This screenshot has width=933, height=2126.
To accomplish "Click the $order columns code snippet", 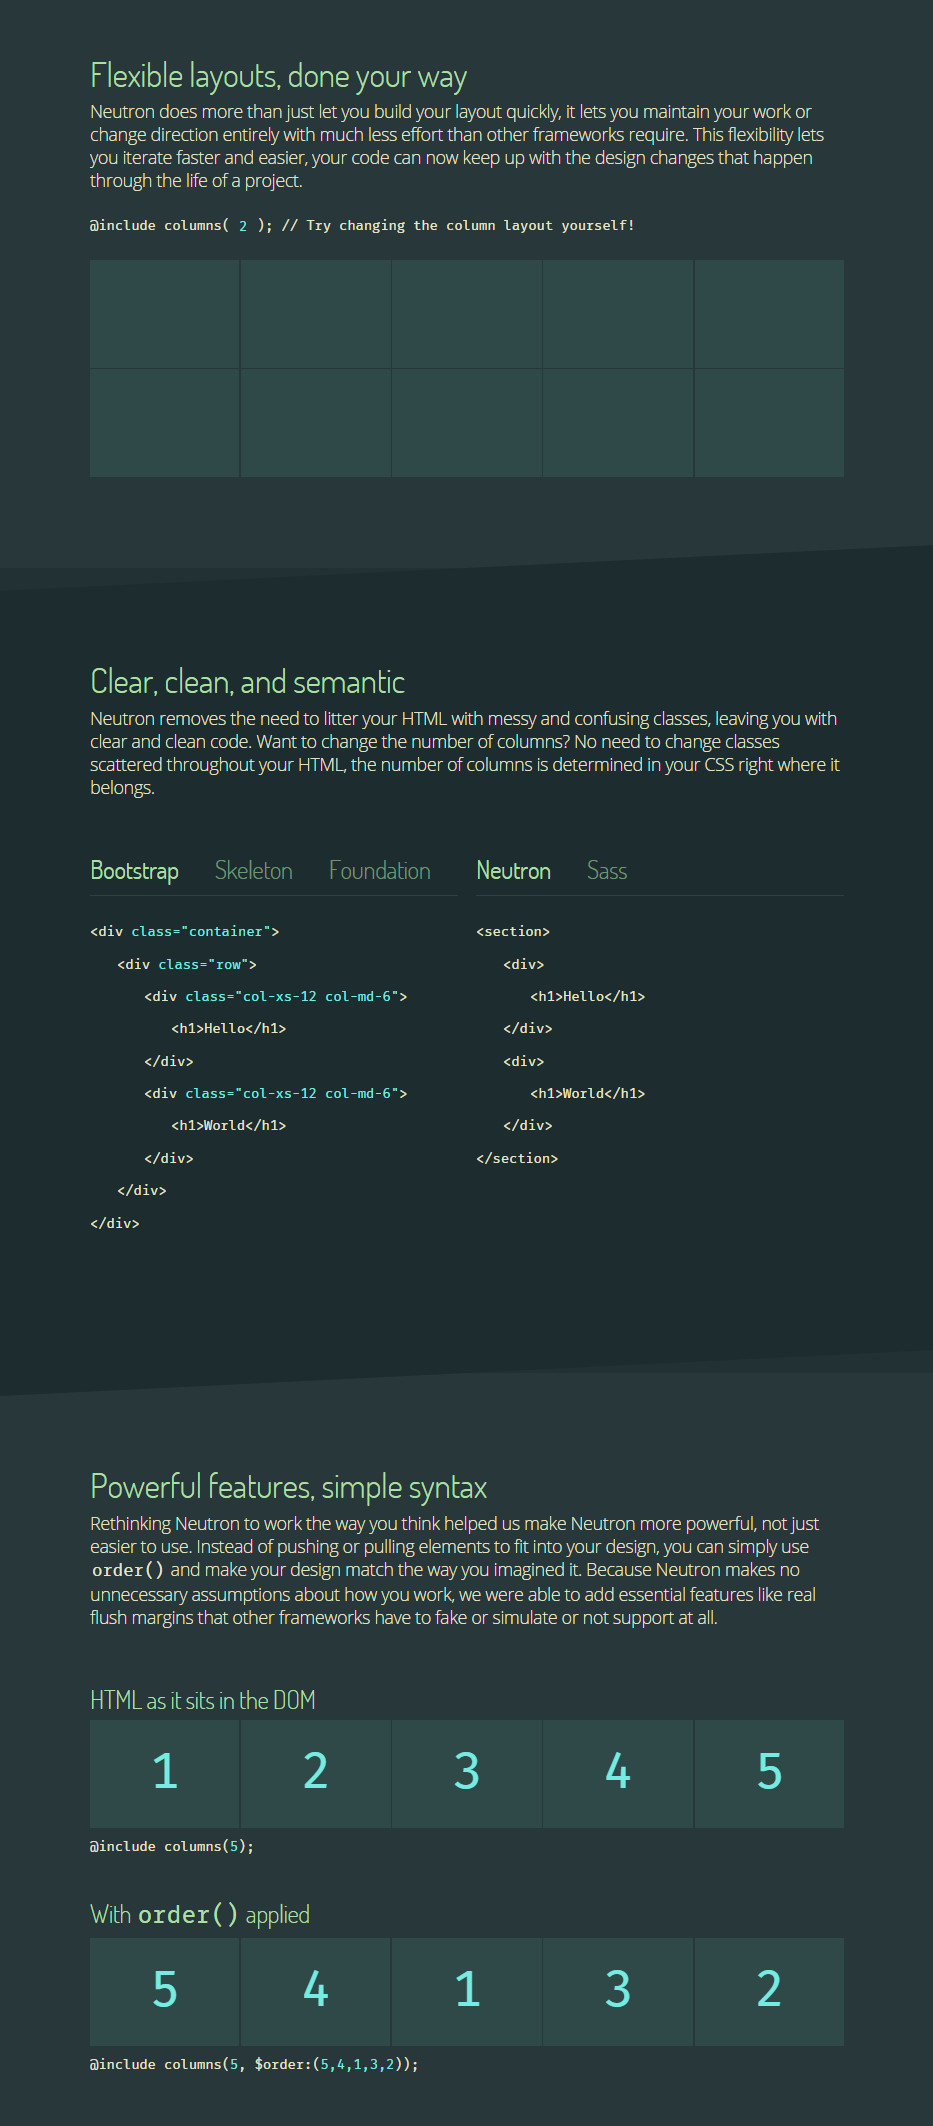I will (254, 2064).
